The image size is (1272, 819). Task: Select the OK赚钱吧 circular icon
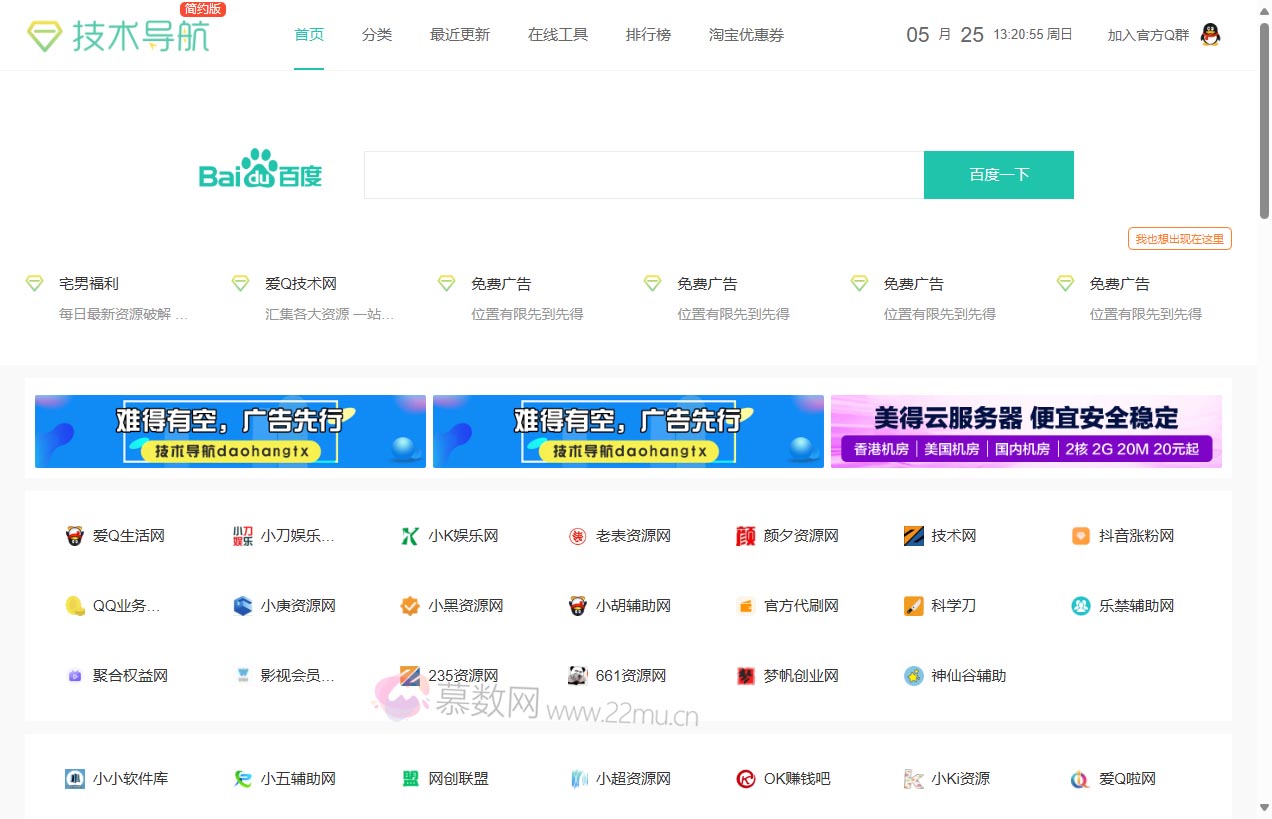click(x=745, y=778)
